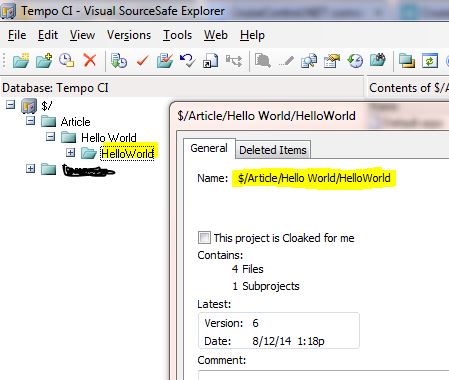Select the Hello World project in the tree

point(109,137)
